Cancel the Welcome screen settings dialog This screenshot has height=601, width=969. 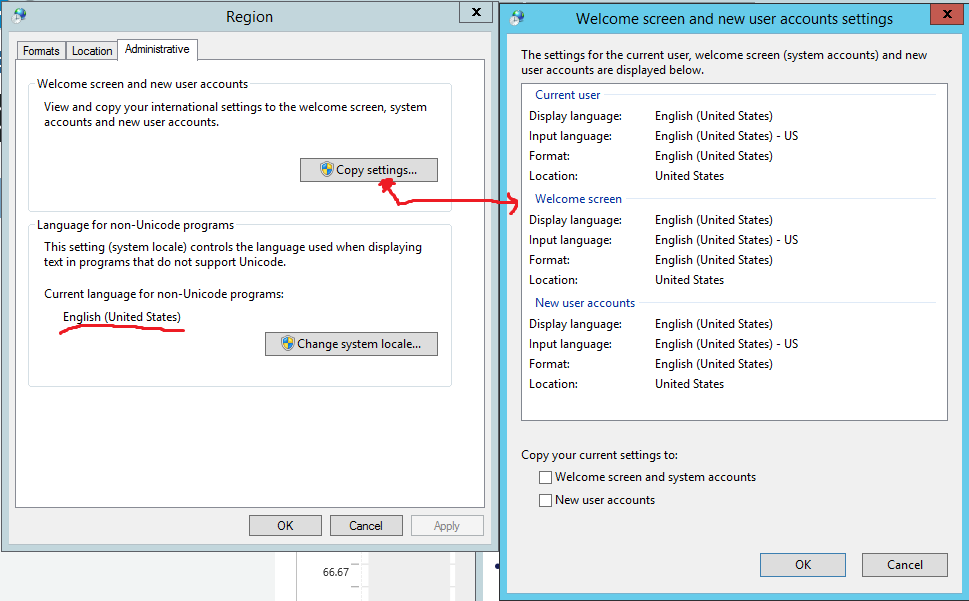[x=905, y=565]
